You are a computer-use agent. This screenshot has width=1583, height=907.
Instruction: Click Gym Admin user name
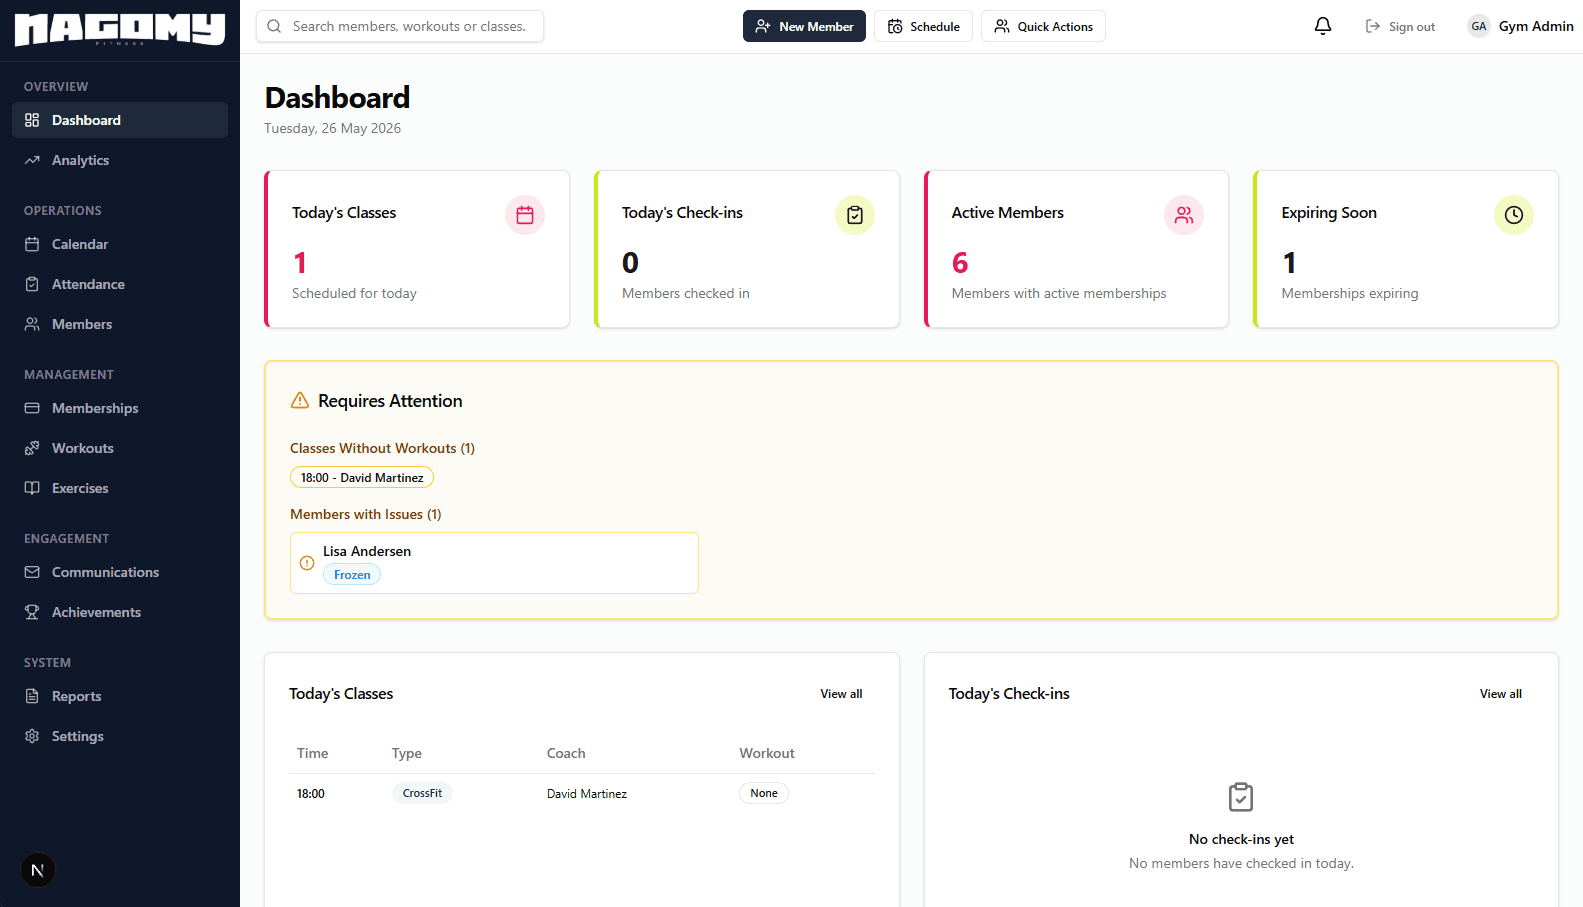tap(1536, 26)
